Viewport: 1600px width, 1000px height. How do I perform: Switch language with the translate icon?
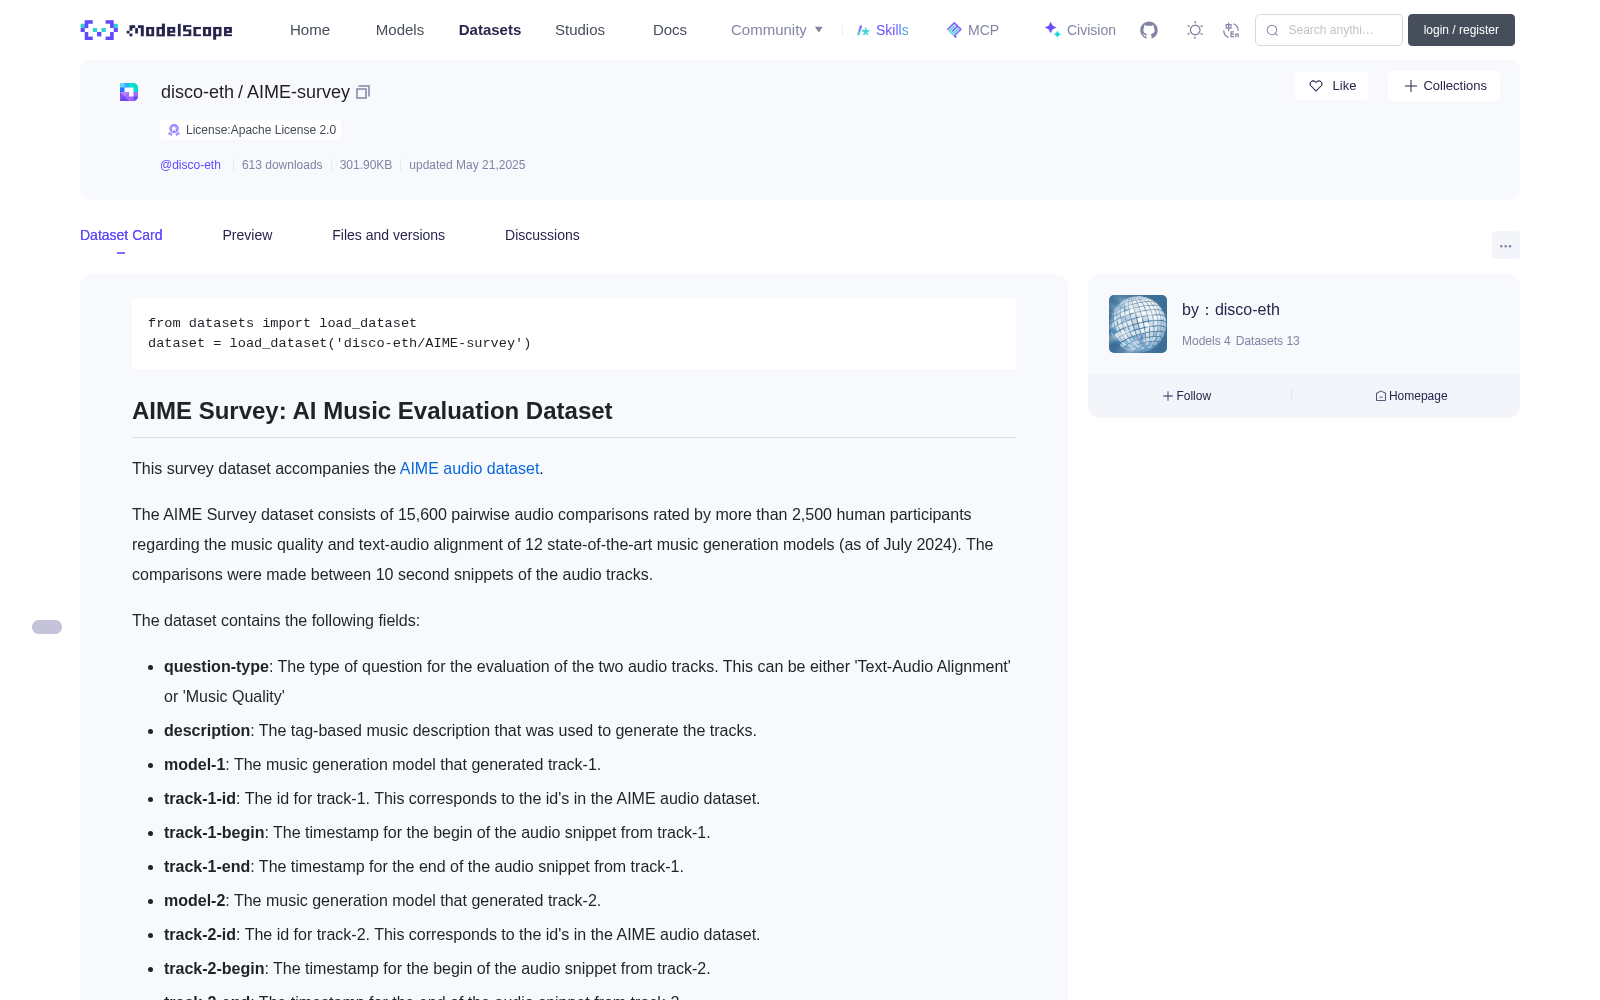tap(1232, 30)
